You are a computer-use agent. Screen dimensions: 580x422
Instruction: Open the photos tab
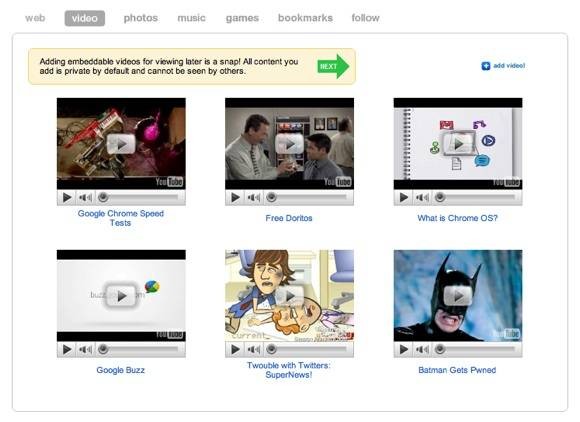(x=141, y=18)
